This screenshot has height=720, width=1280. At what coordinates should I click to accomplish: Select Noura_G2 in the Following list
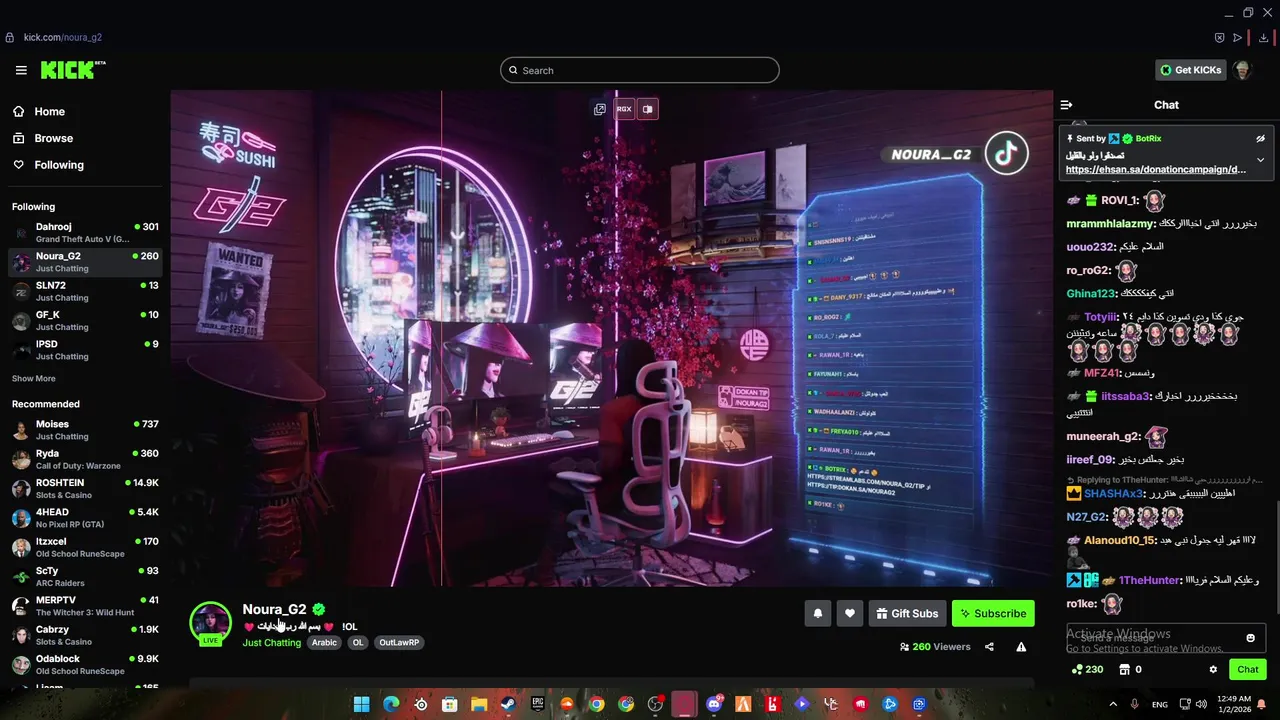click(x=84, y=261)
